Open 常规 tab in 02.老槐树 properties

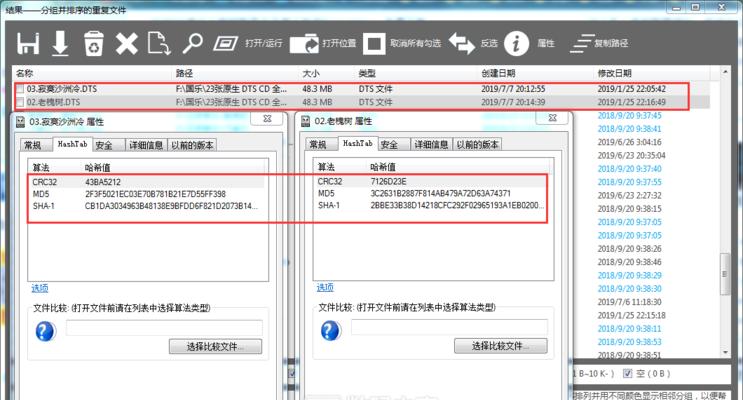pyautogui.click(x=318, y=145)
